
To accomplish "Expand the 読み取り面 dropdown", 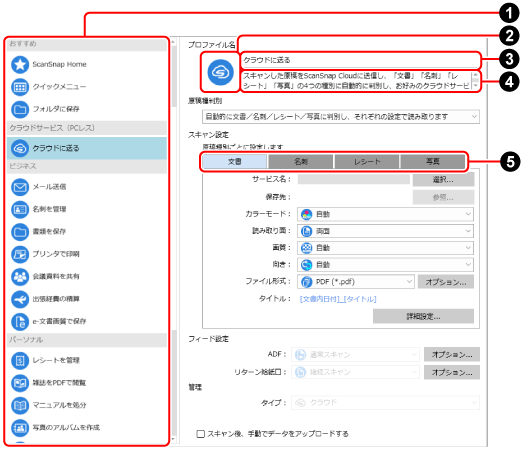I will [385, 231].
